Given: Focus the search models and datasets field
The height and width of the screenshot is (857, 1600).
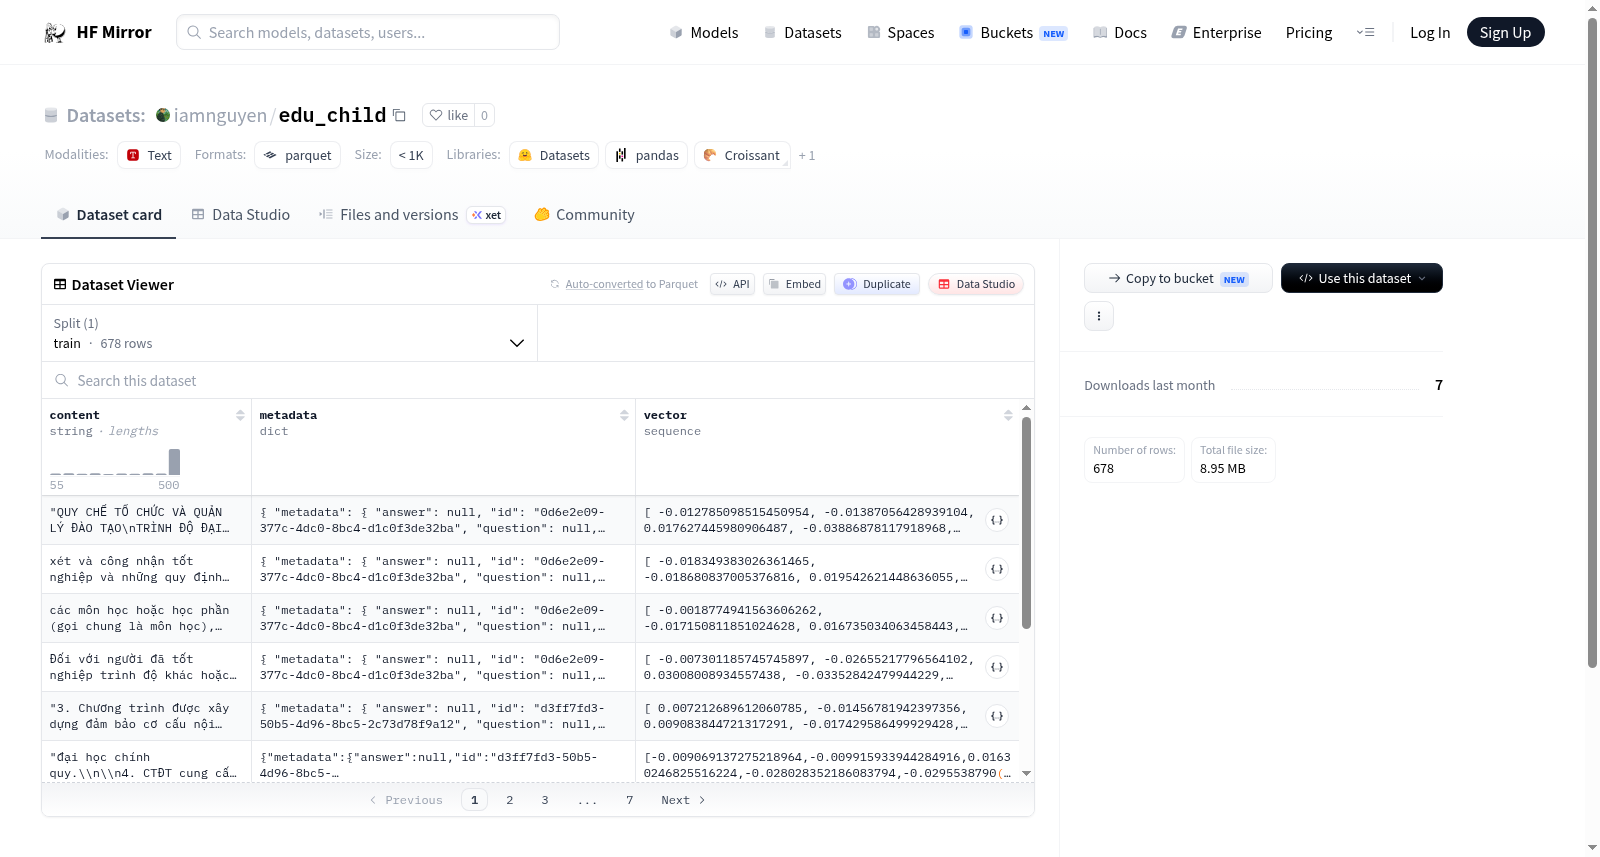Looking at the screenshot, I should point(368,32).
